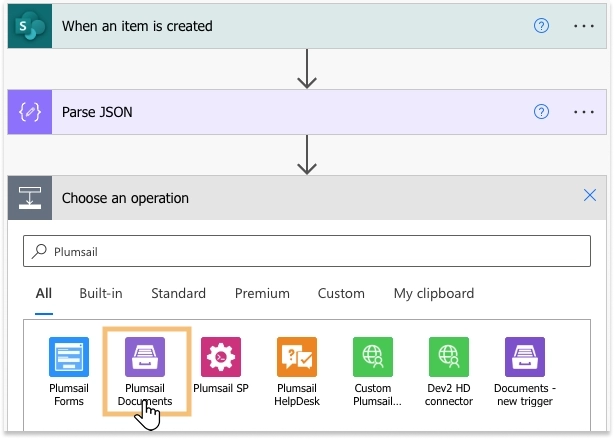Click the SharePoint trigger icon

coord(30,26)
